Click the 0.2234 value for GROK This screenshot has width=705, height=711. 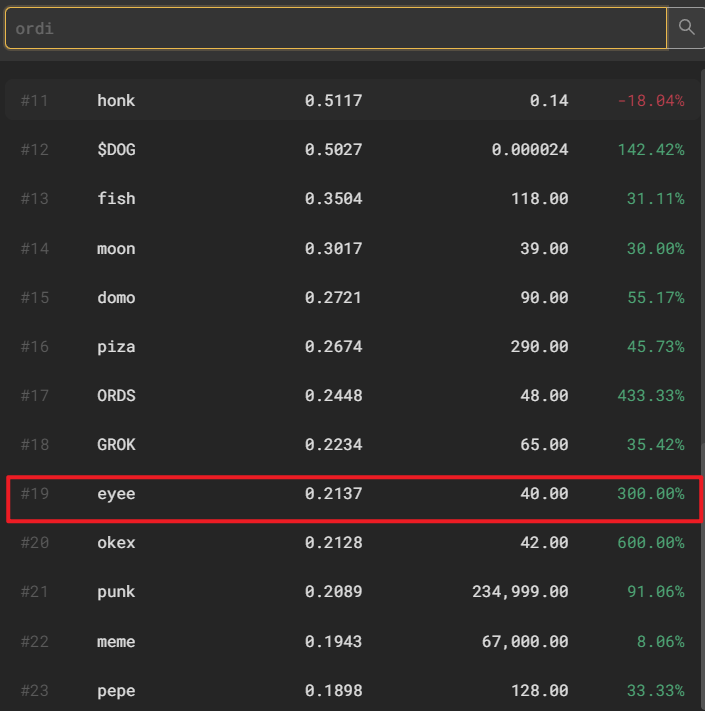[333, 444]
